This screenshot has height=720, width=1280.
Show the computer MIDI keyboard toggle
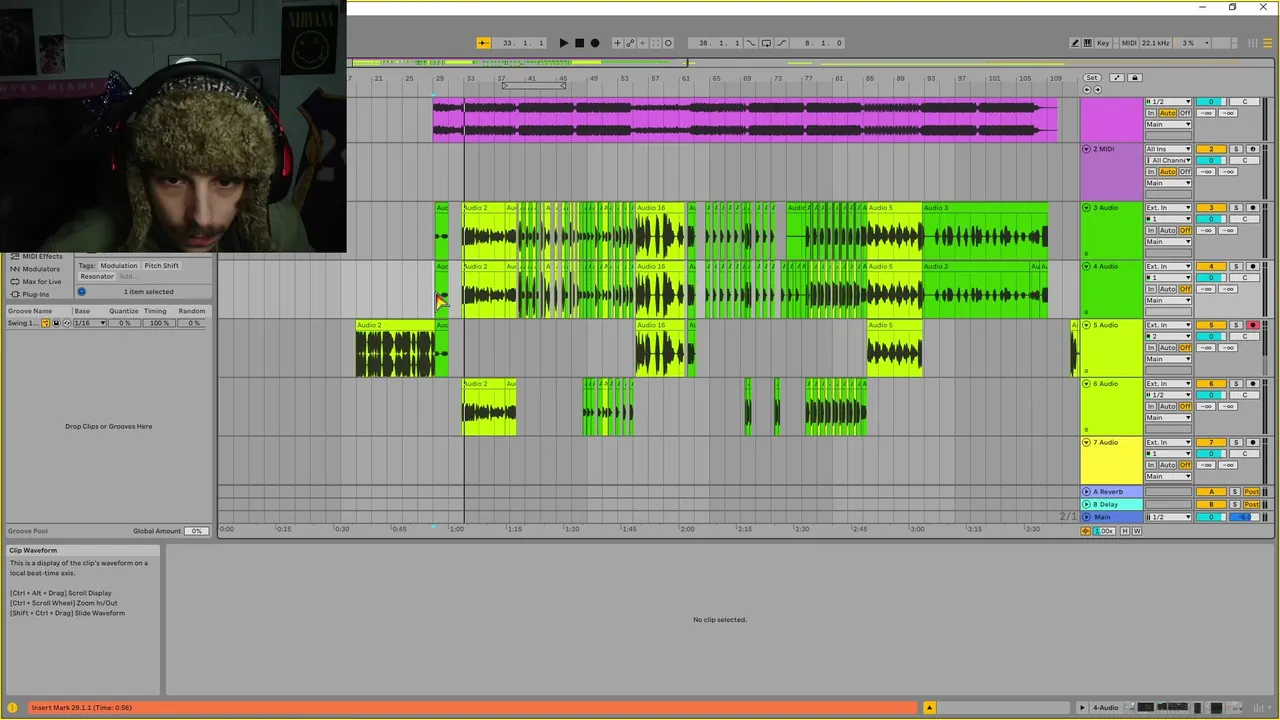(1087, 43)
